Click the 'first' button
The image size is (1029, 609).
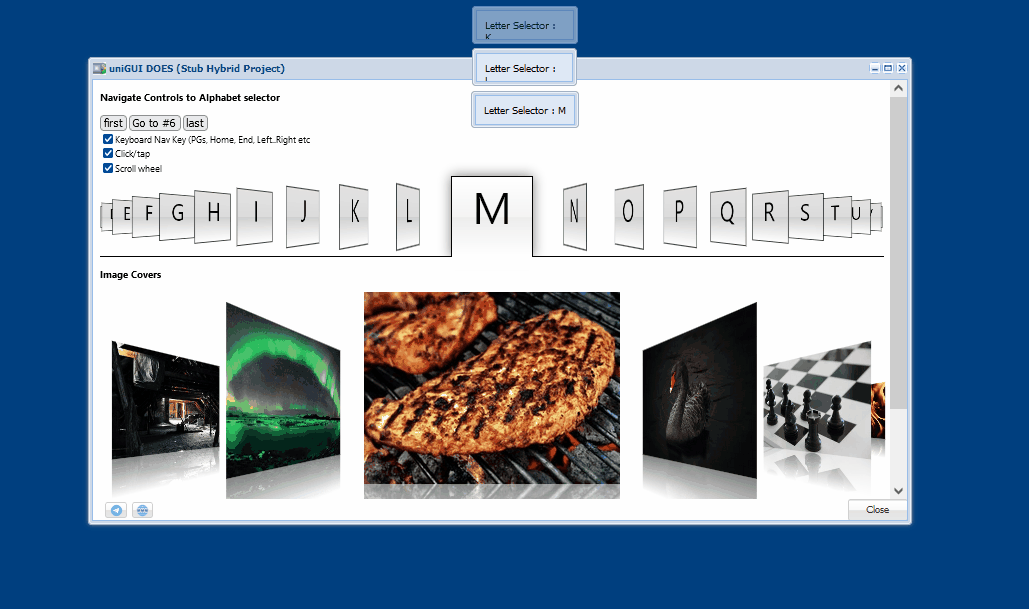click(x=113, y=123)
